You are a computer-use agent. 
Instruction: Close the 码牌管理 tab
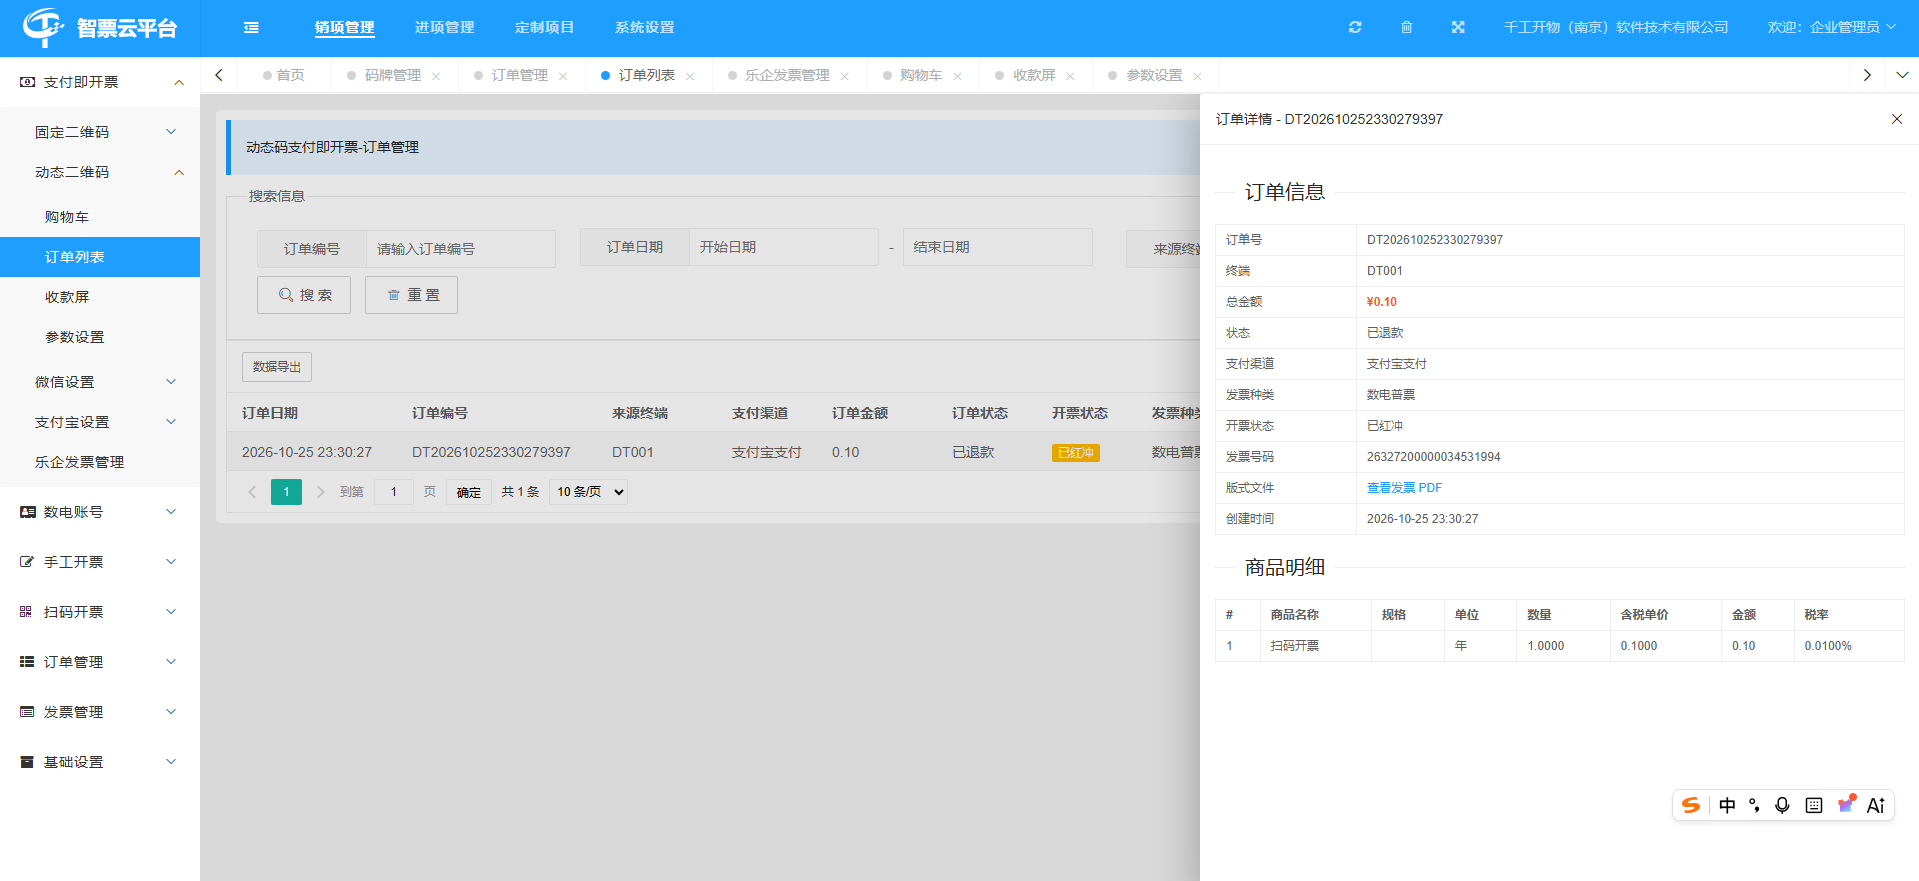[x=436, y=76]
